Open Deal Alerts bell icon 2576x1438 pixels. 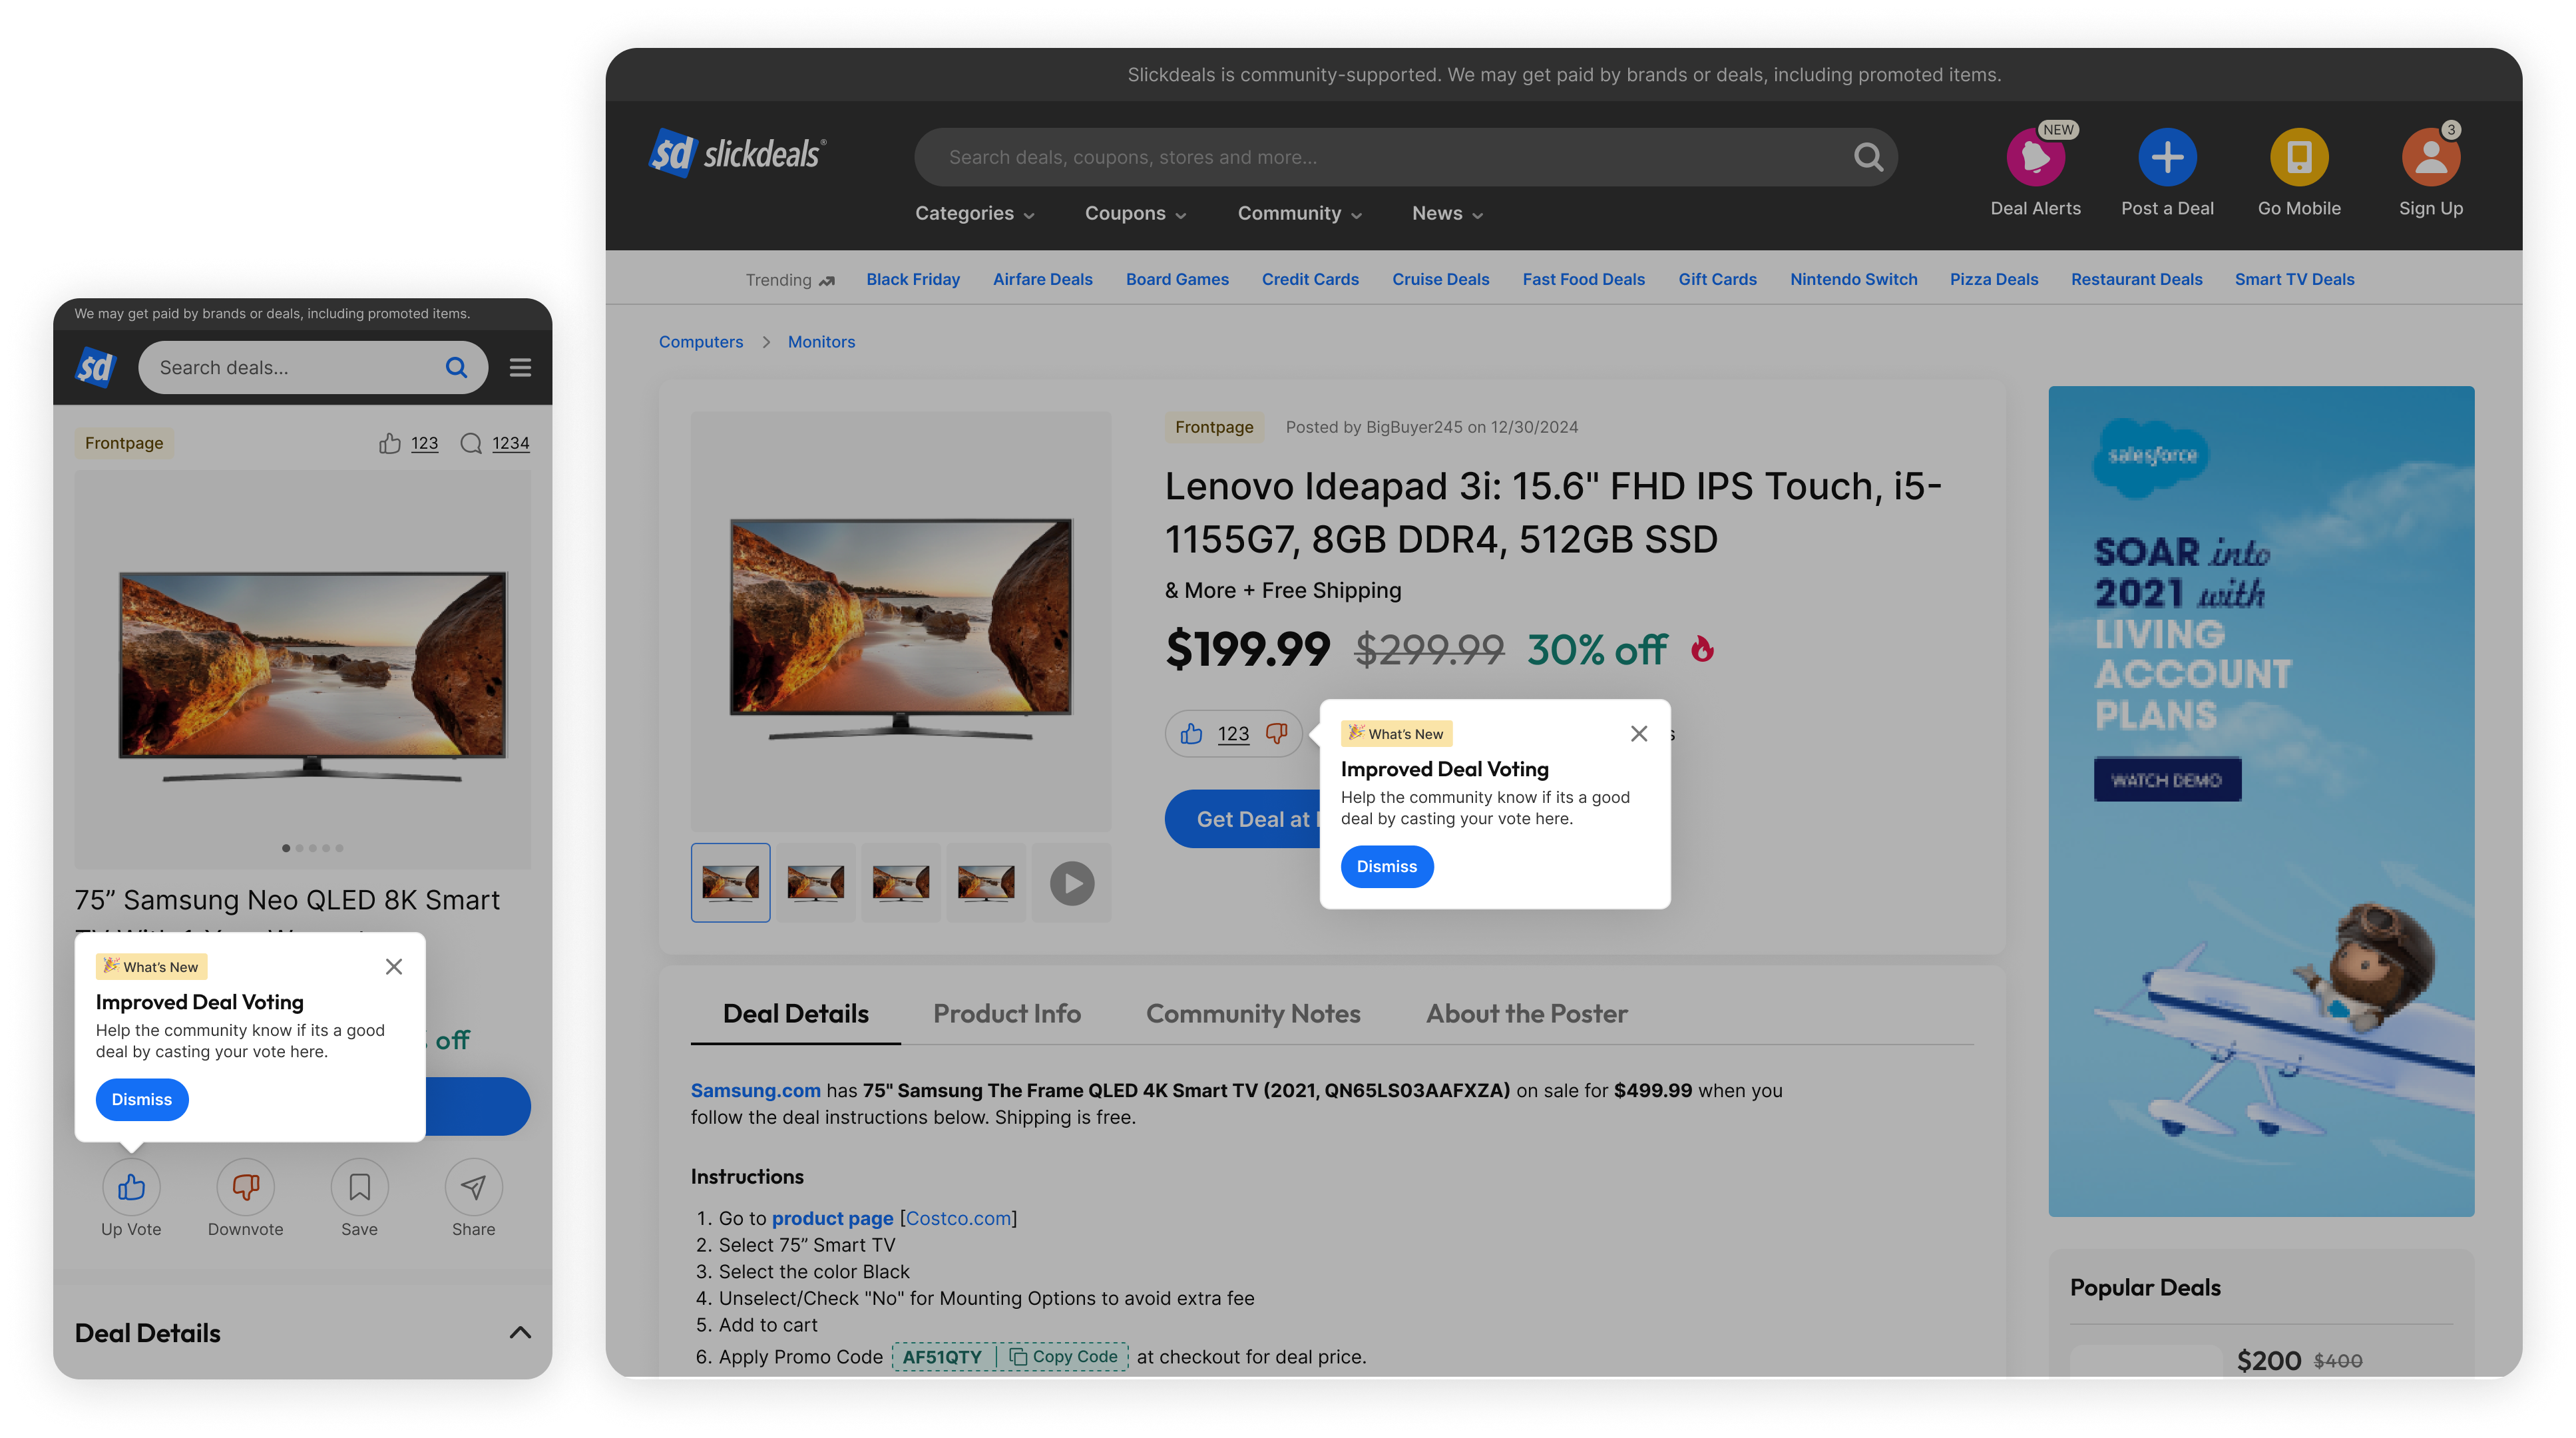coord(2035,157)
